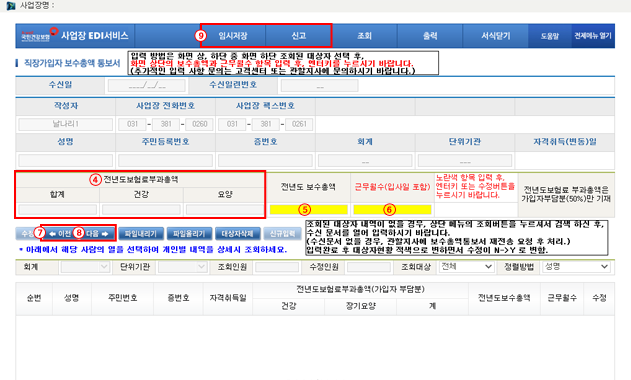Open the 회계 filter dropdown

coord(85,266)
